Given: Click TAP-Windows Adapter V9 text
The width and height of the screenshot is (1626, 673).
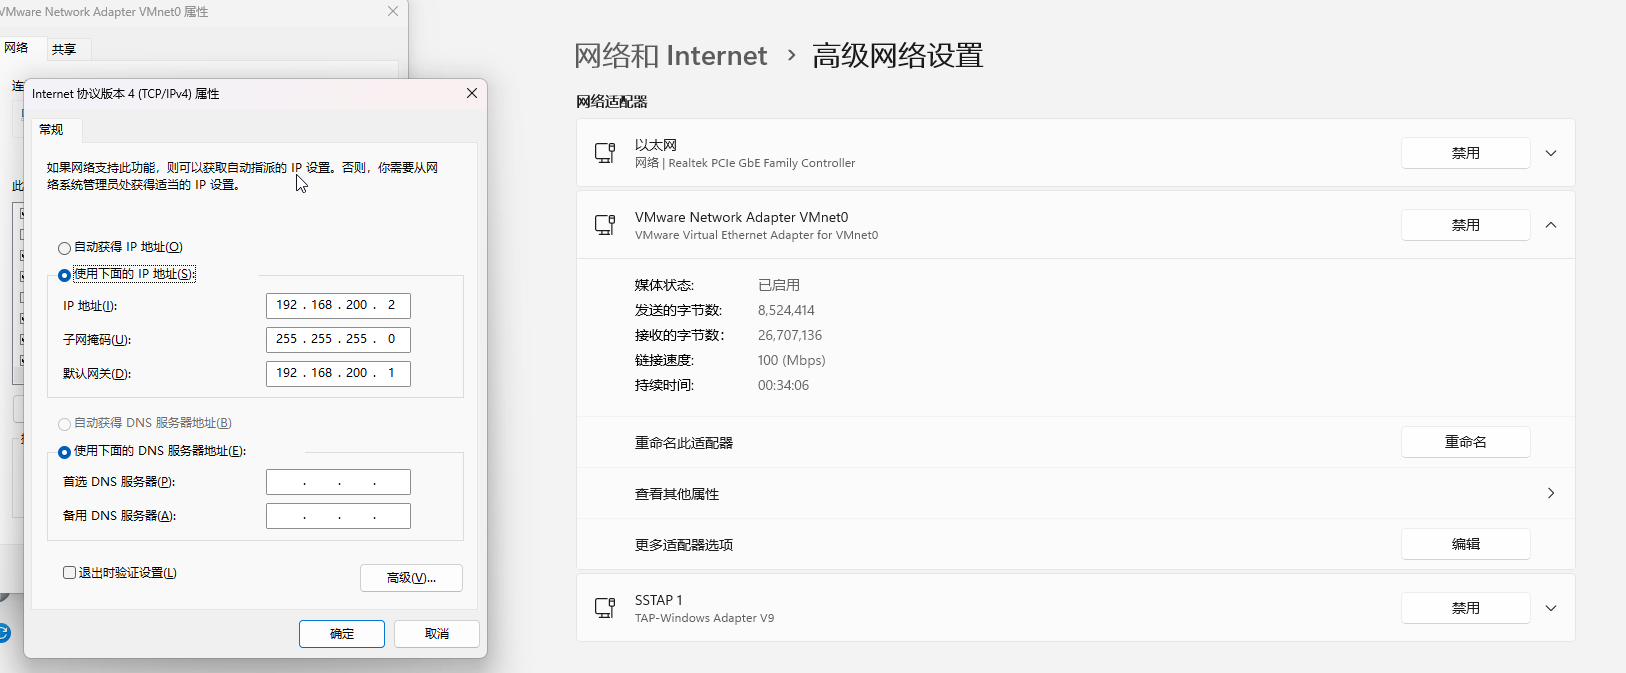Looking at the screenshot, I should point(704,618).
